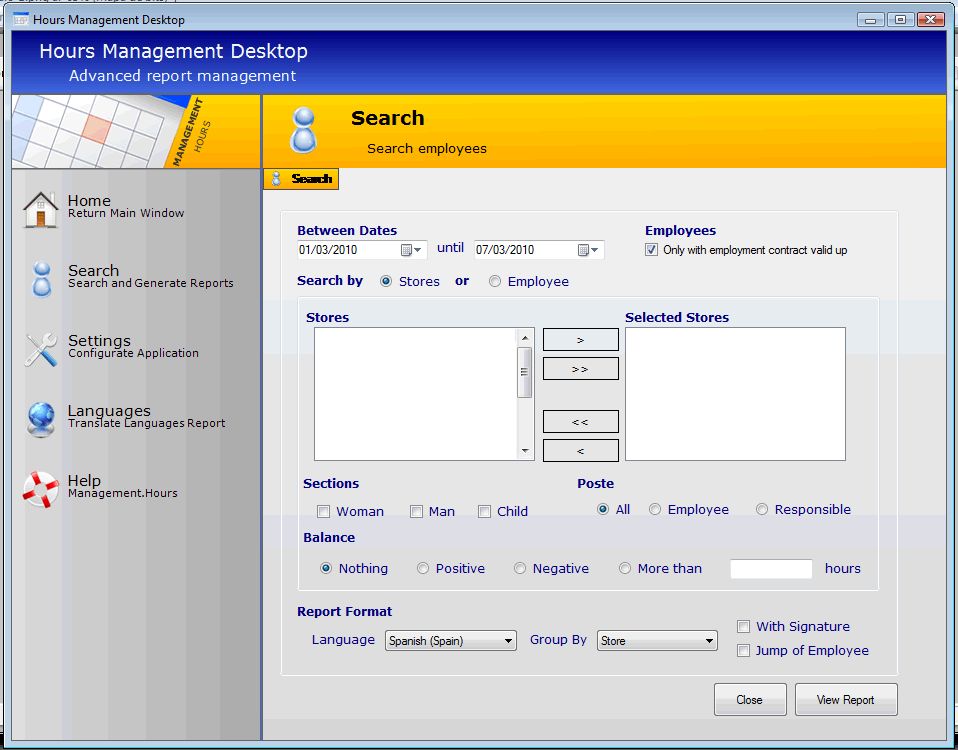Open the Language dropdown showing Spanish (Spain)
This screenshot has width=958, height=750.
coord(451,641)
